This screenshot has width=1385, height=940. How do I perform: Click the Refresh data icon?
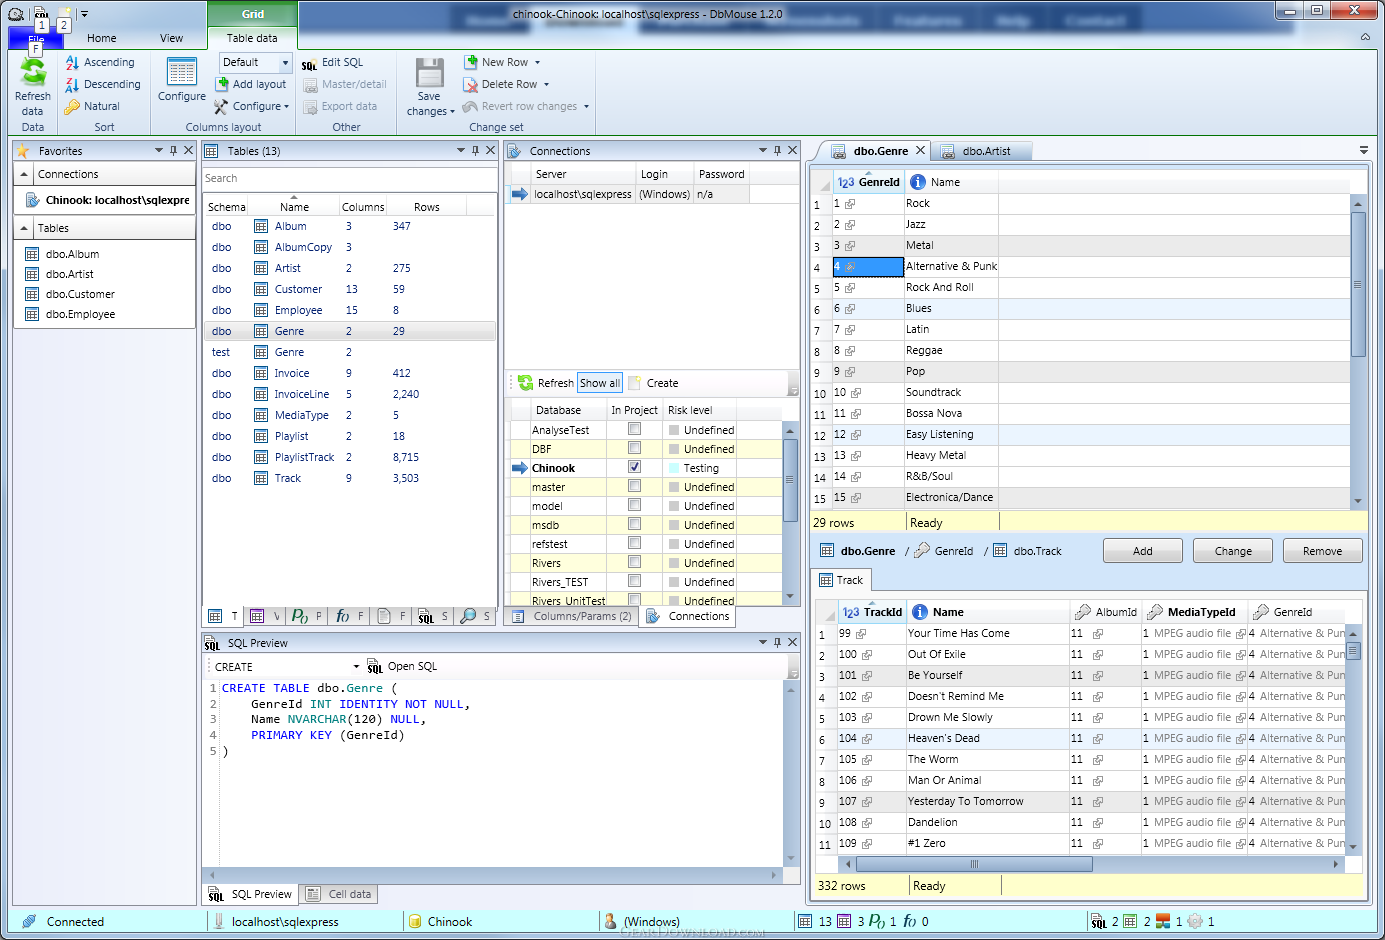tap(33, 72)
